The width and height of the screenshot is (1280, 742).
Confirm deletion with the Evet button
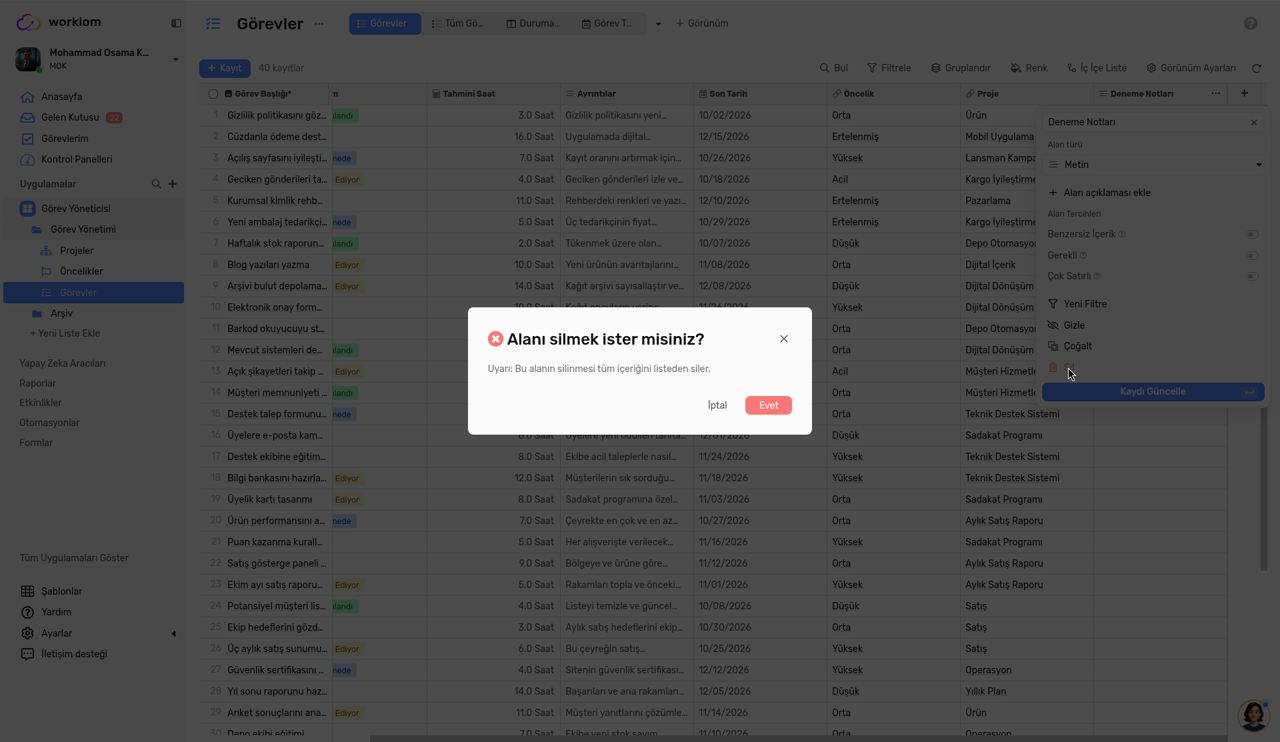click(768, 405)
